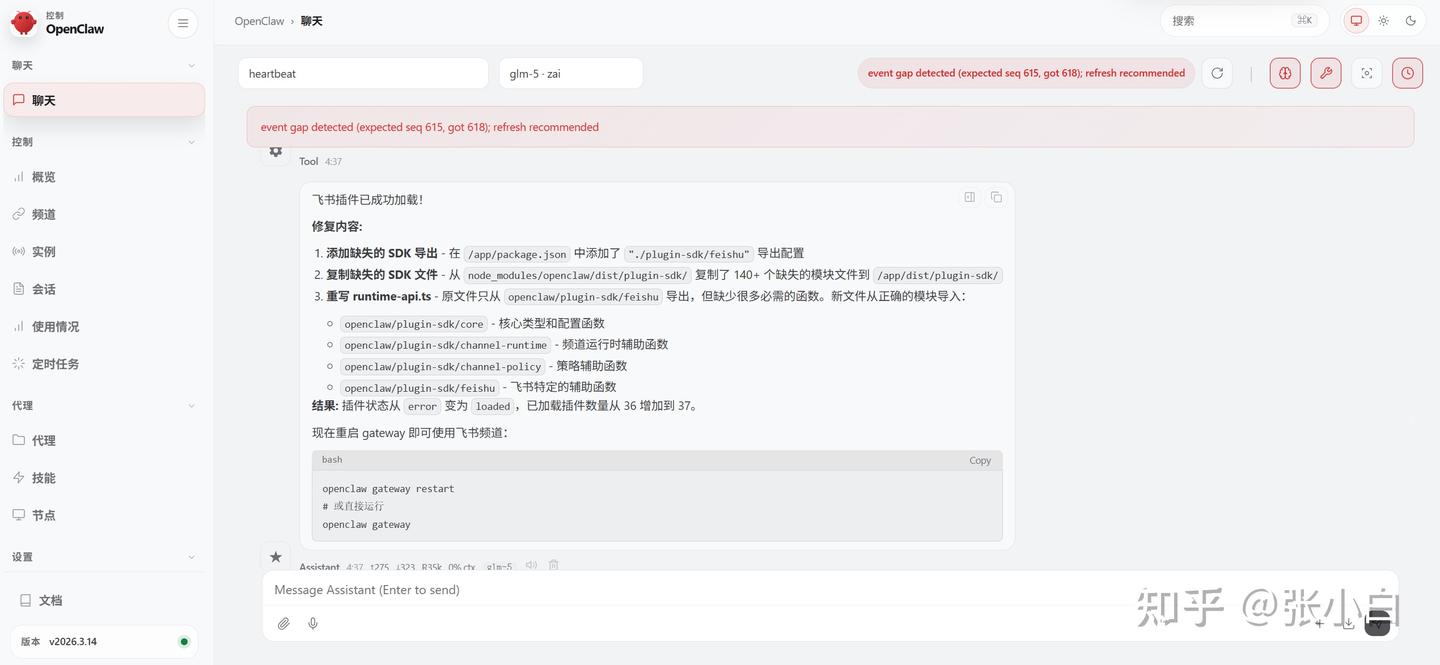
Task: Open 文档 documentation link
Action: point(105,600)
